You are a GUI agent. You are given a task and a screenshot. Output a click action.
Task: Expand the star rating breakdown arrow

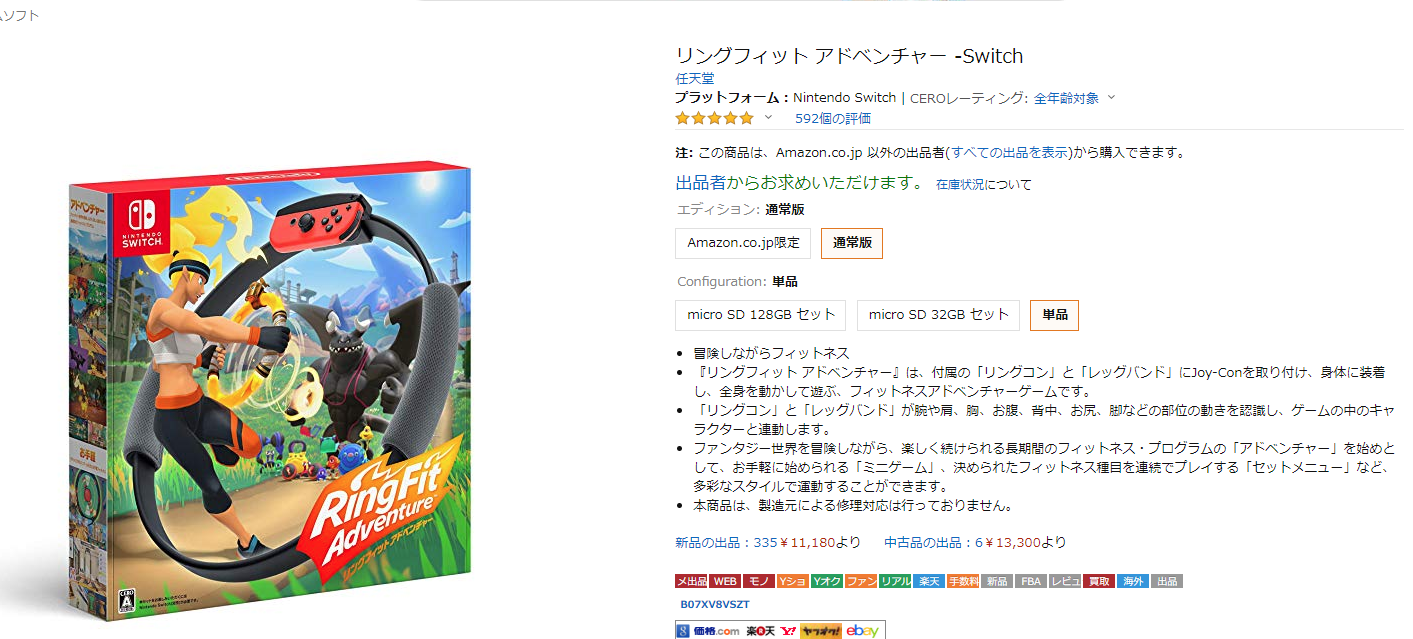click(769, 117)
